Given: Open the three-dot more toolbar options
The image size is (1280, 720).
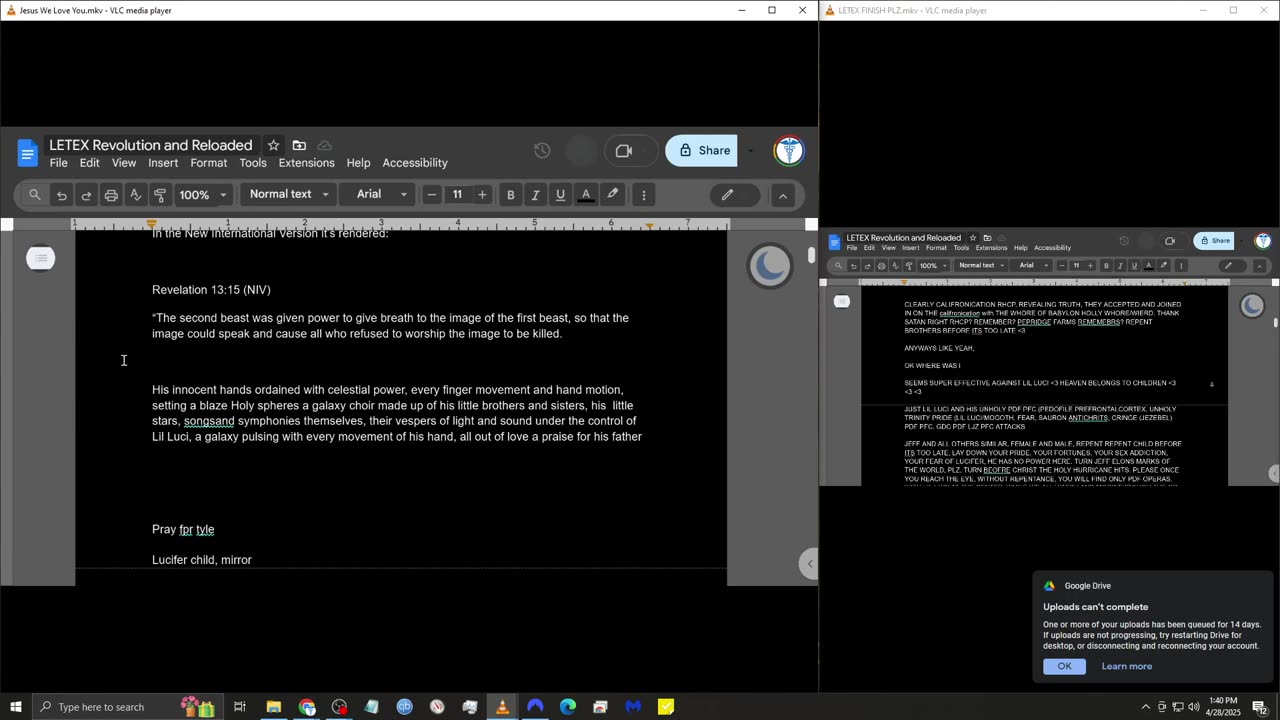Looking at the screenshot, I should (x=644, y=195).
